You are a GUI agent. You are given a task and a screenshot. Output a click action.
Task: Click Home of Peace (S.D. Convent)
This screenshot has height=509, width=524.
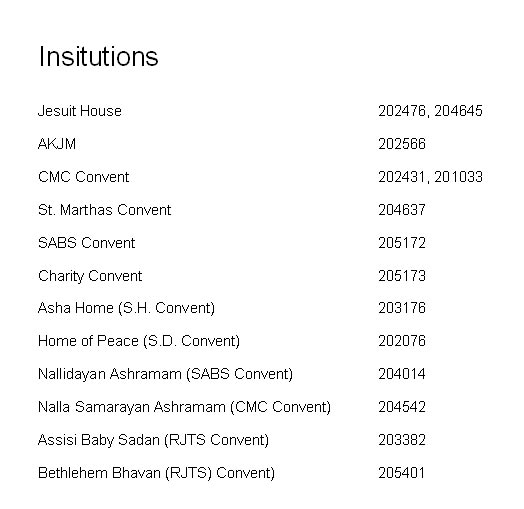click(139, 341)
